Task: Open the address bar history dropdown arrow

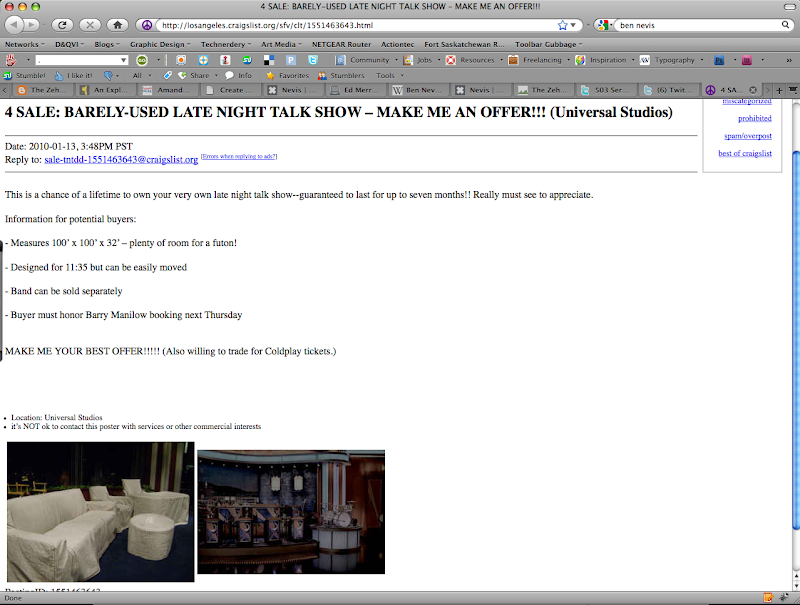Action: coord(573,25)
